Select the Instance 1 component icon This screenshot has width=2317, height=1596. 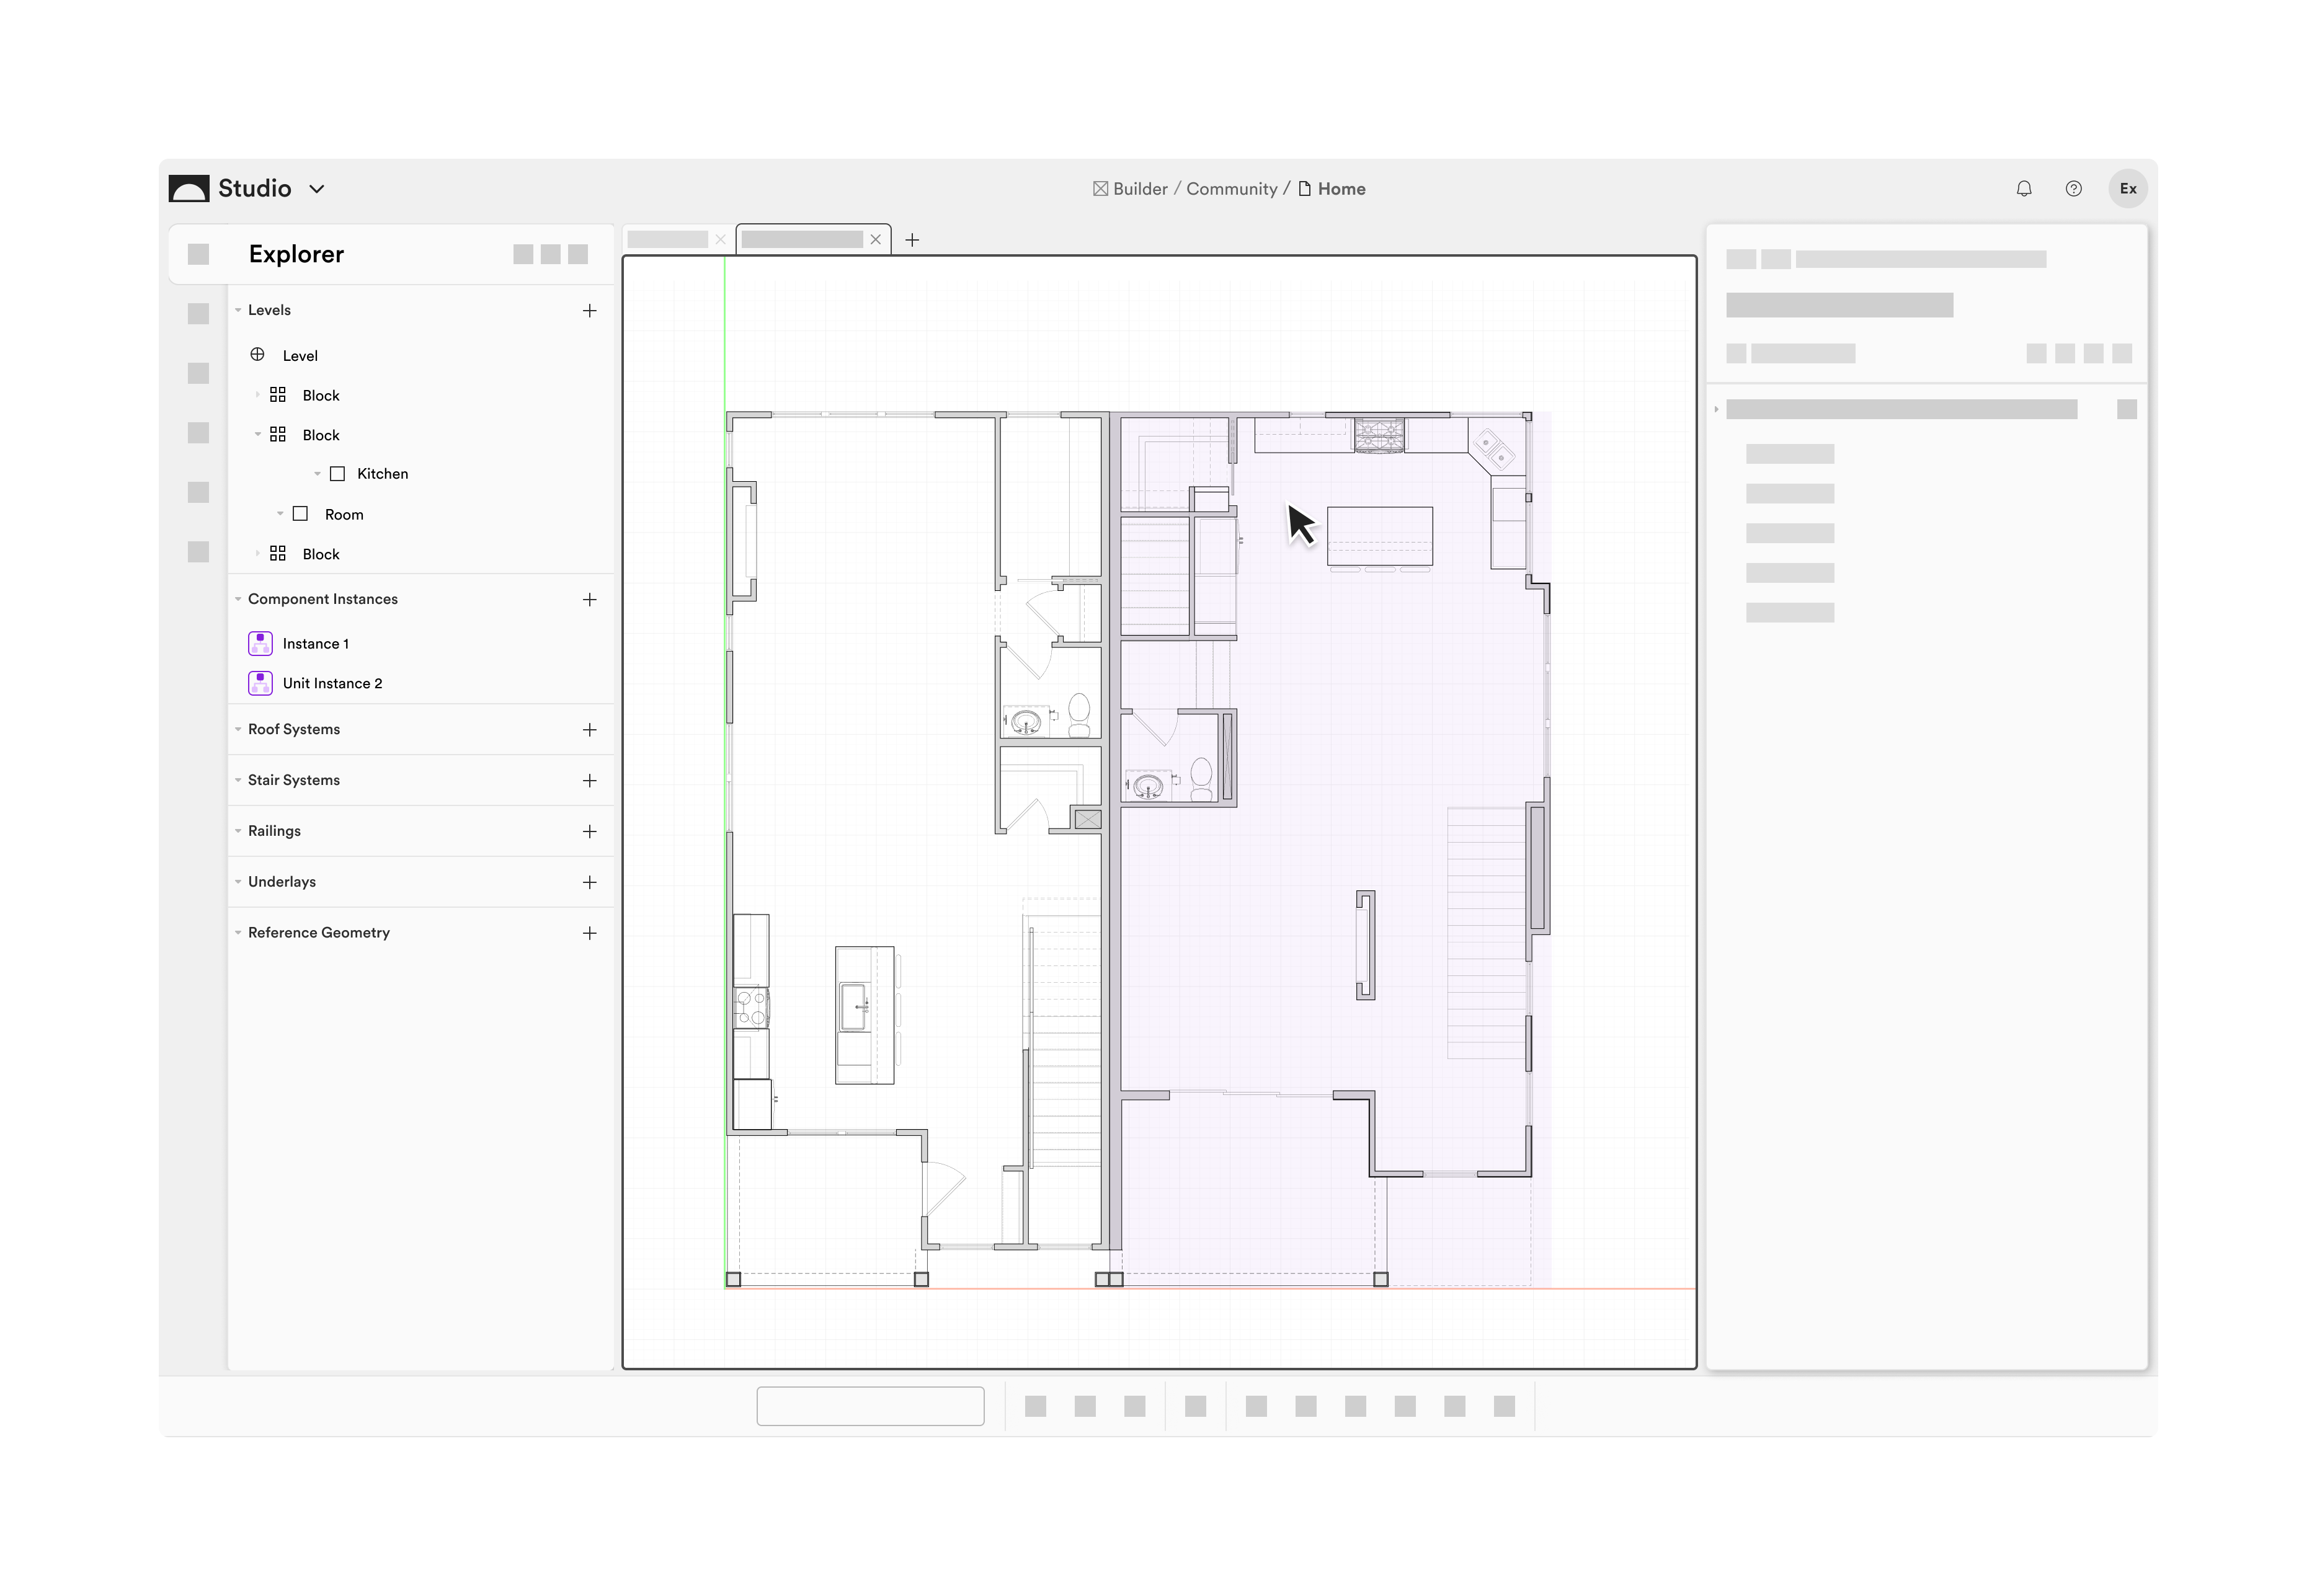click(260, 643)
